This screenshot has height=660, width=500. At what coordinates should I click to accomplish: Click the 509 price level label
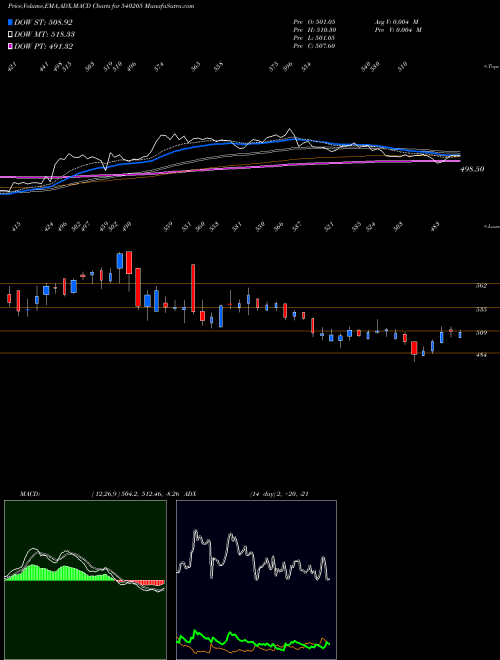pos(481,333)
